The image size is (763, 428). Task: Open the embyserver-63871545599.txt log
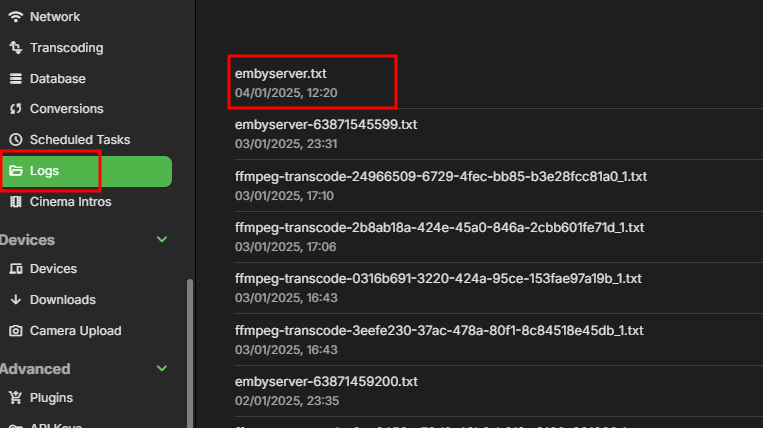tap(326, 125)
